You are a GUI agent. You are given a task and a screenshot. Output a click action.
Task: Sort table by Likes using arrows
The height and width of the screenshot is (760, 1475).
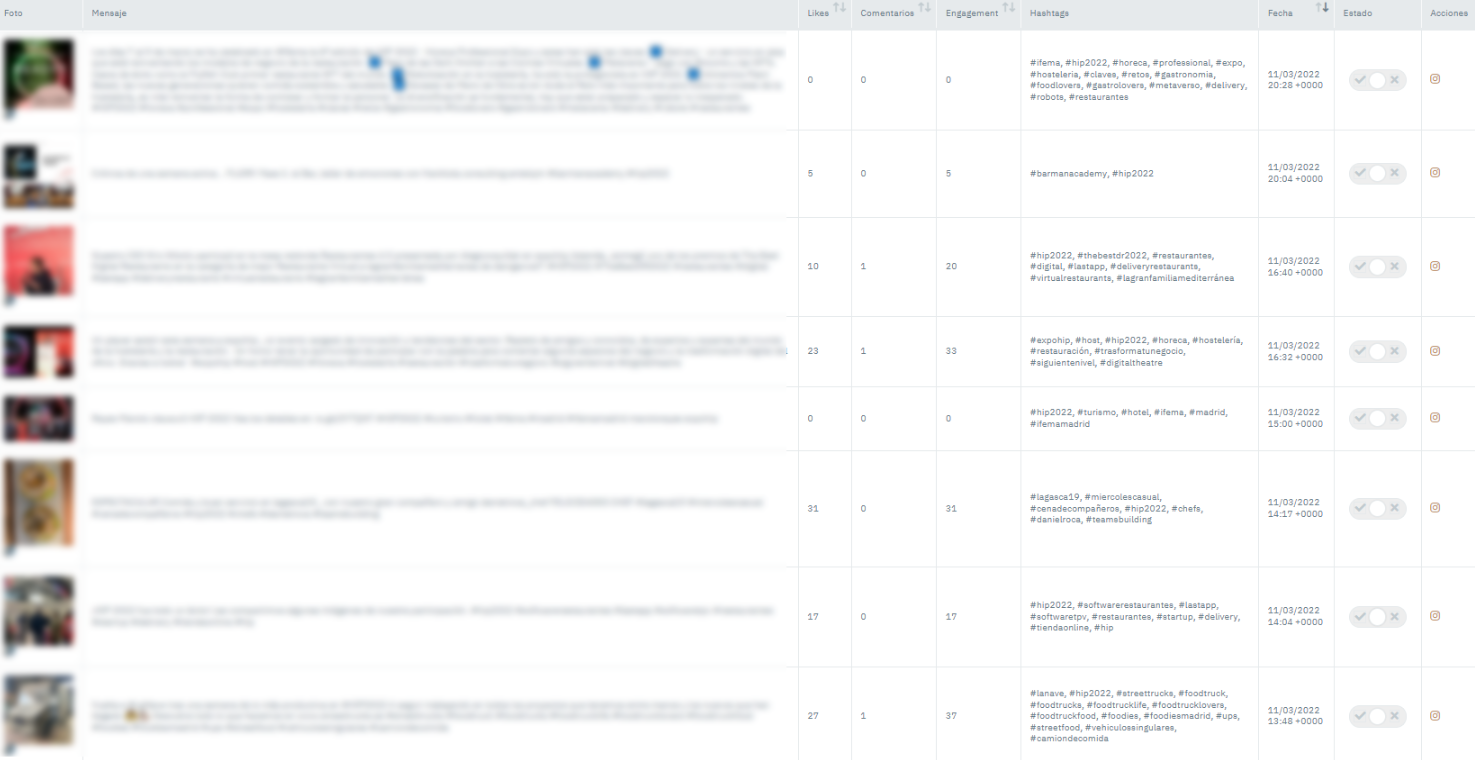click(840, 8)
